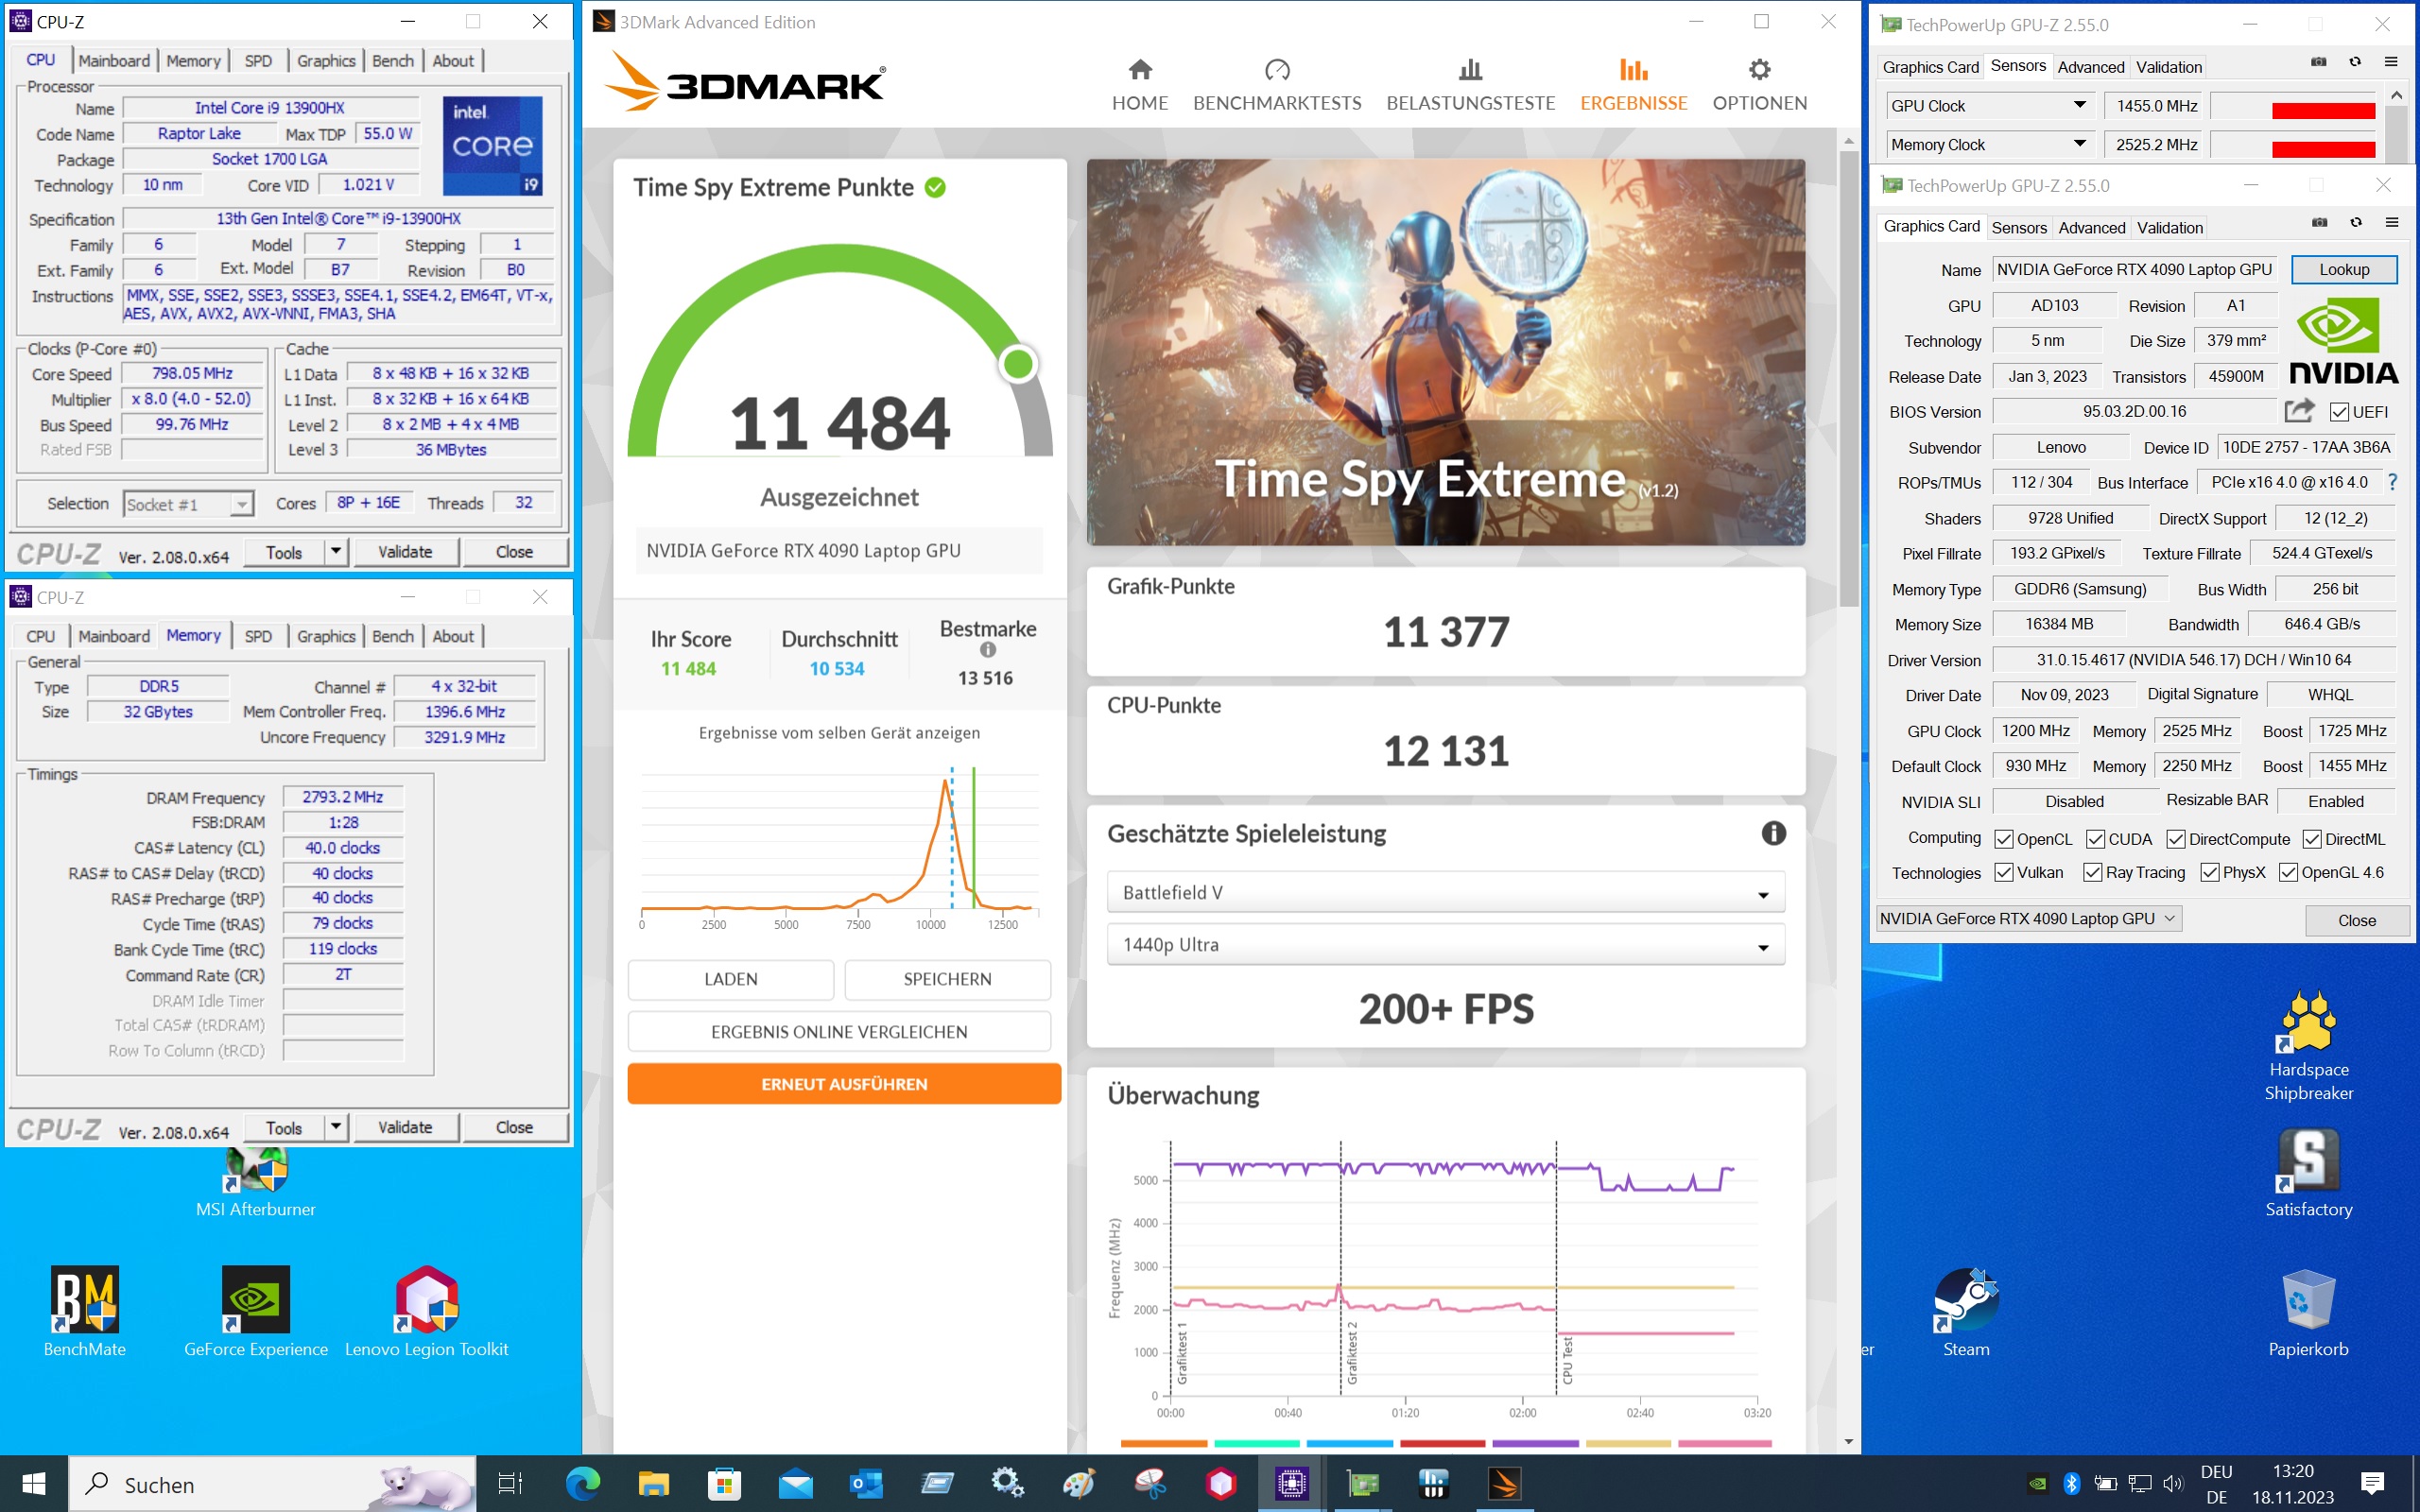Toggle the PhysX checkbox
The height and width of the screenshot is (1512, 2420).
click(x=2209, y=873)
